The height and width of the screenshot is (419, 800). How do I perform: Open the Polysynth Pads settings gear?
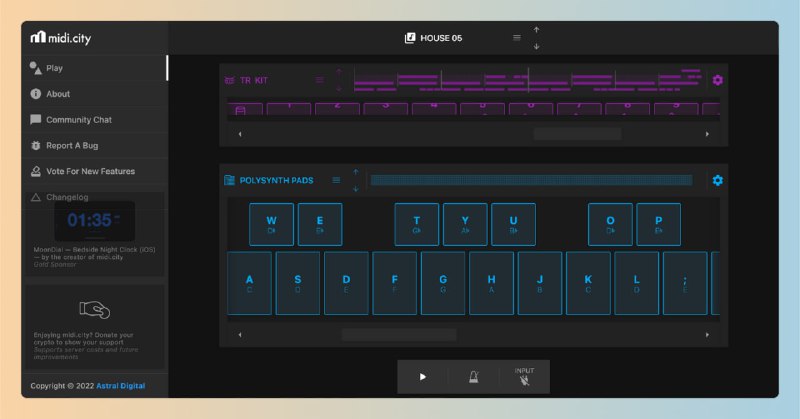coord(717,180)
